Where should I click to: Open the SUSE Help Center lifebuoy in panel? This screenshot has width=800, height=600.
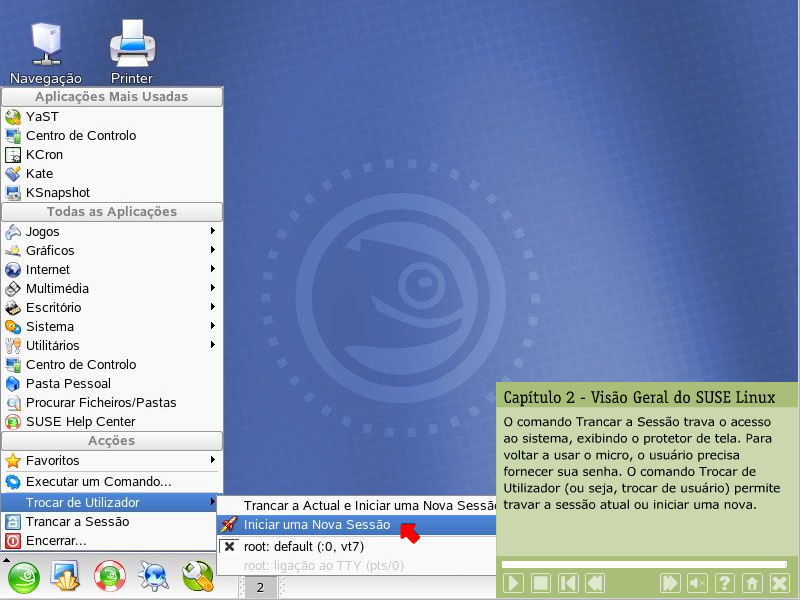coord(108,576)
